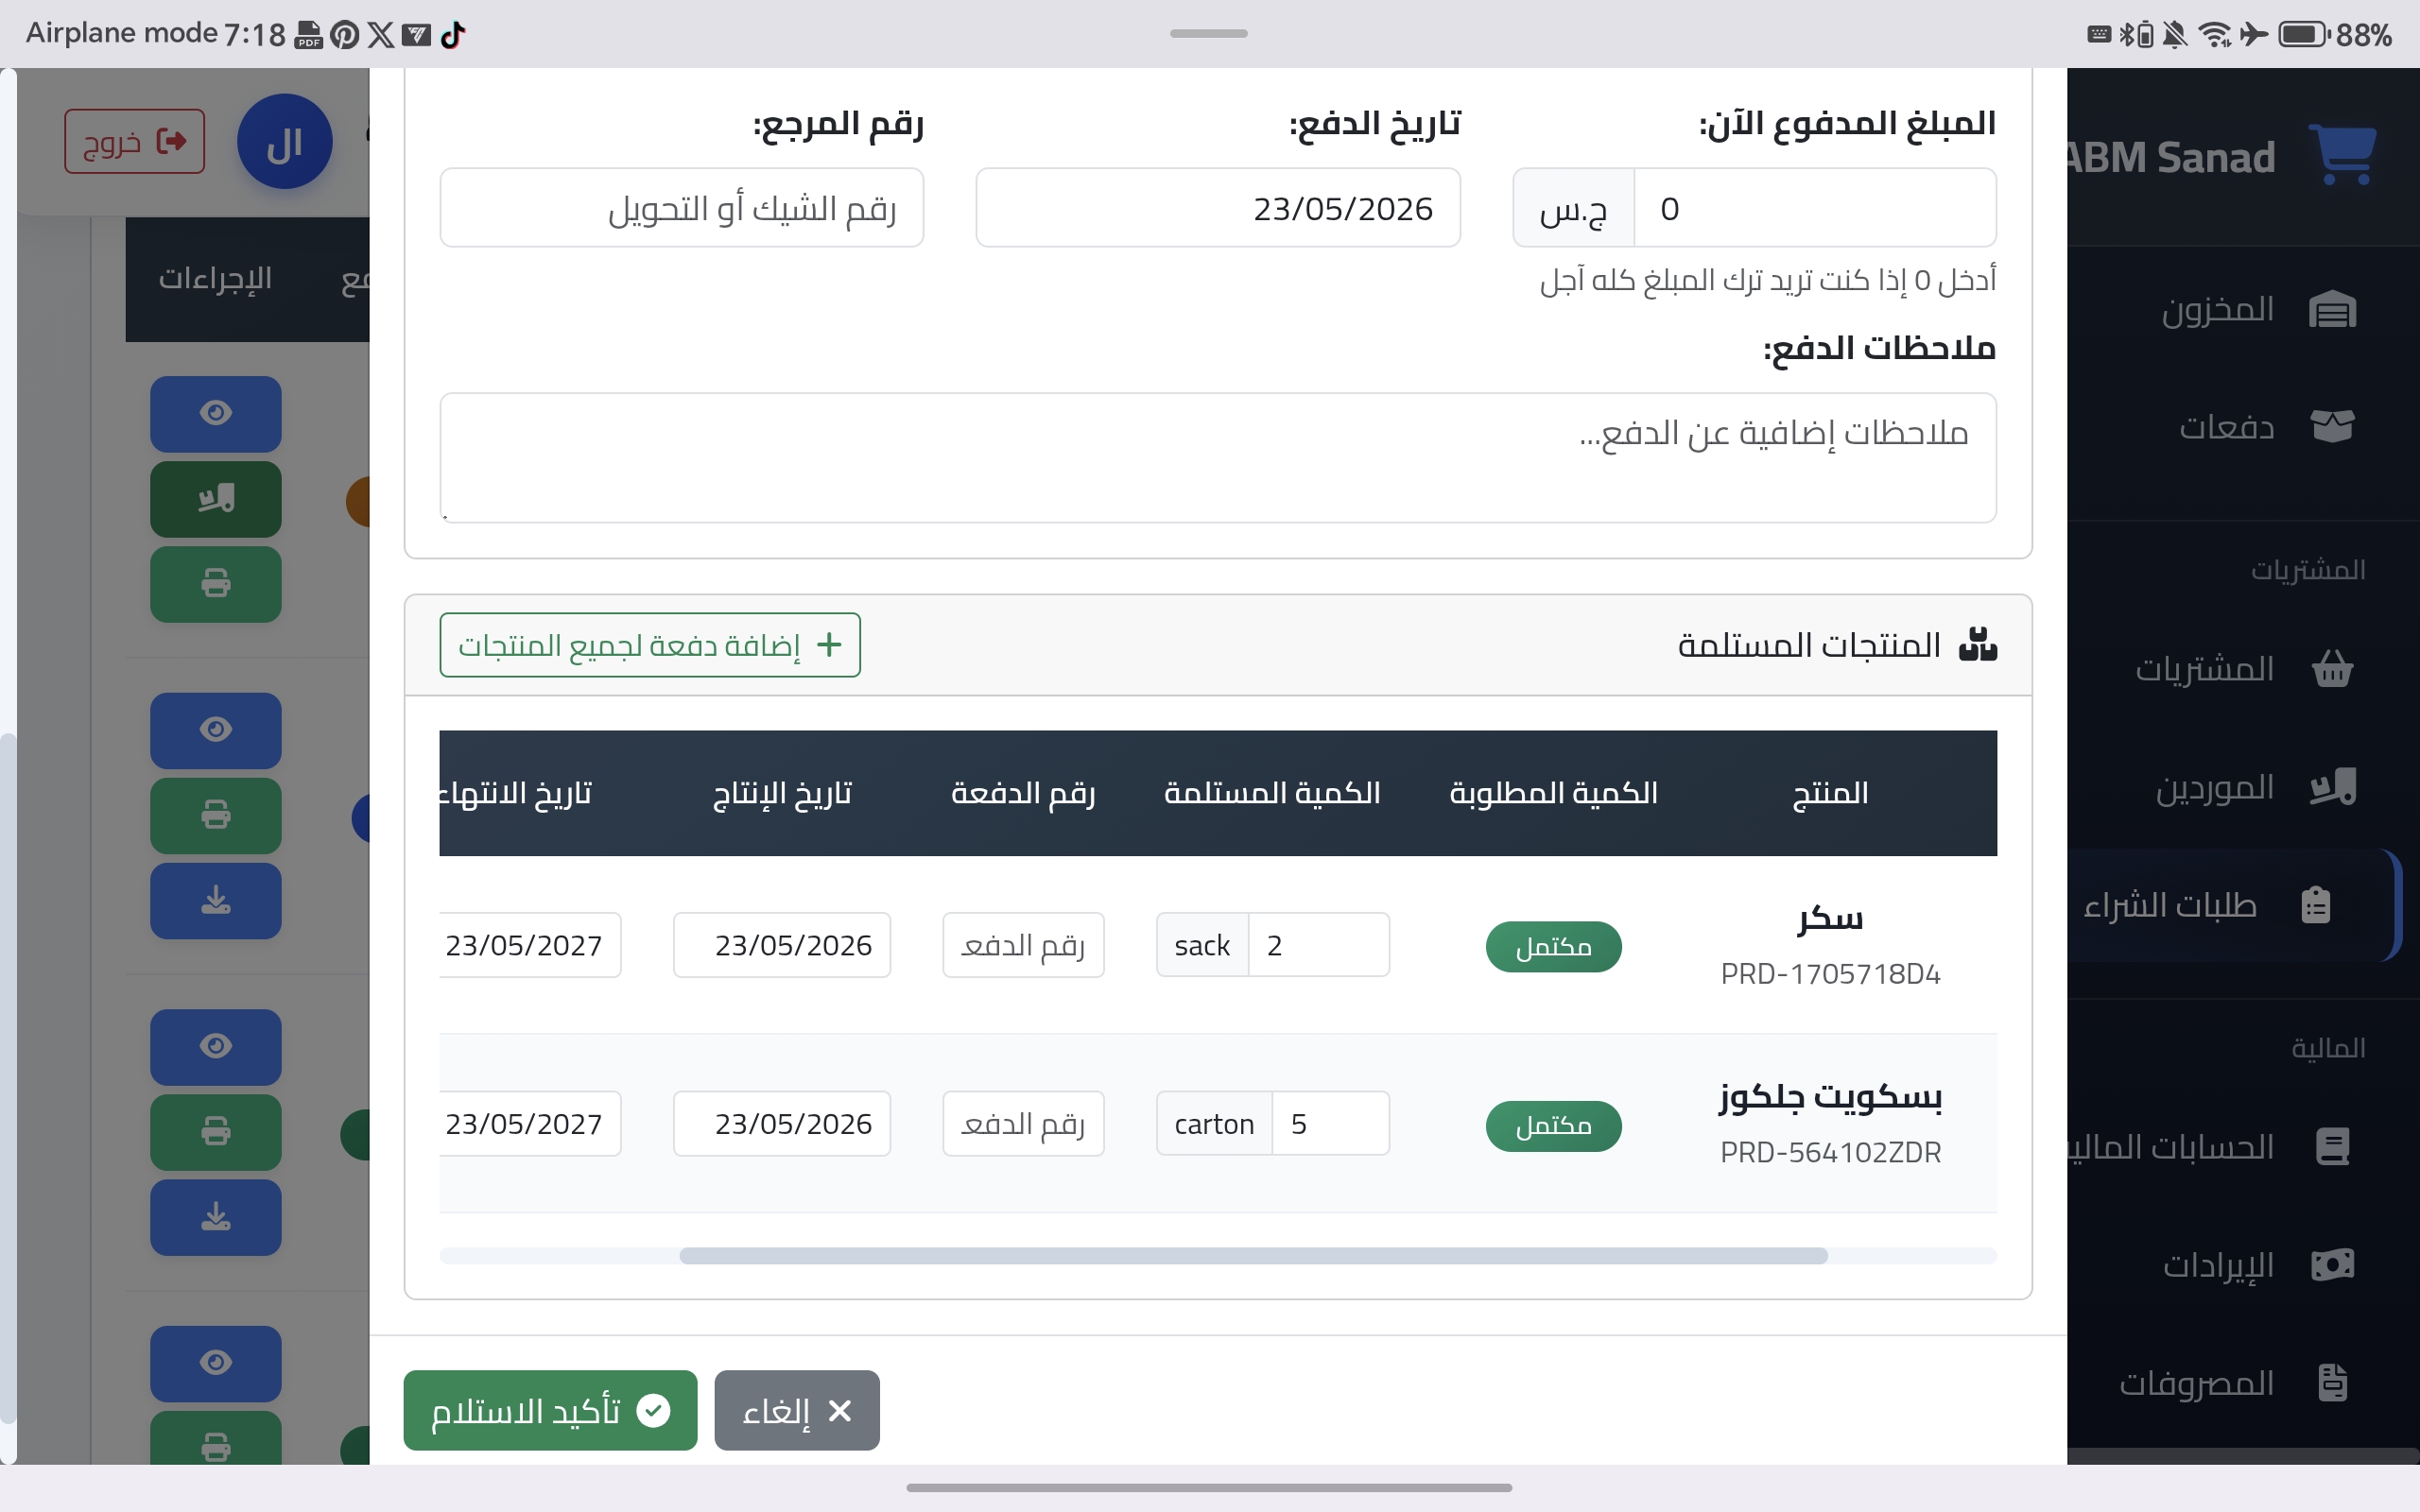Click the ABM Sand shopping cart logo

[x=2342, y=155]
